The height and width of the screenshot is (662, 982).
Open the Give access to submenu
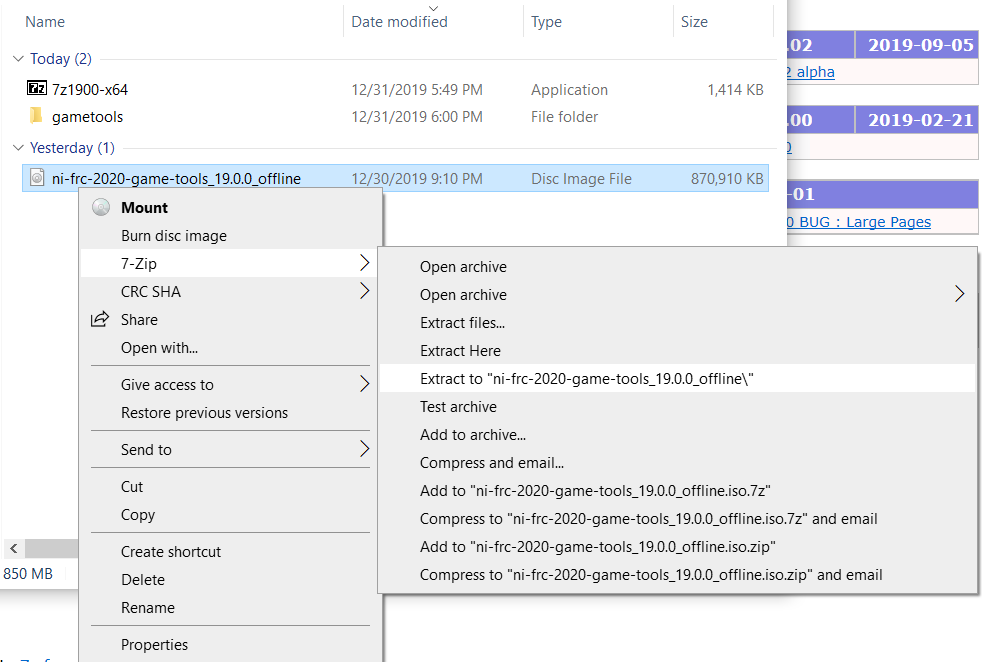[364, 384]
